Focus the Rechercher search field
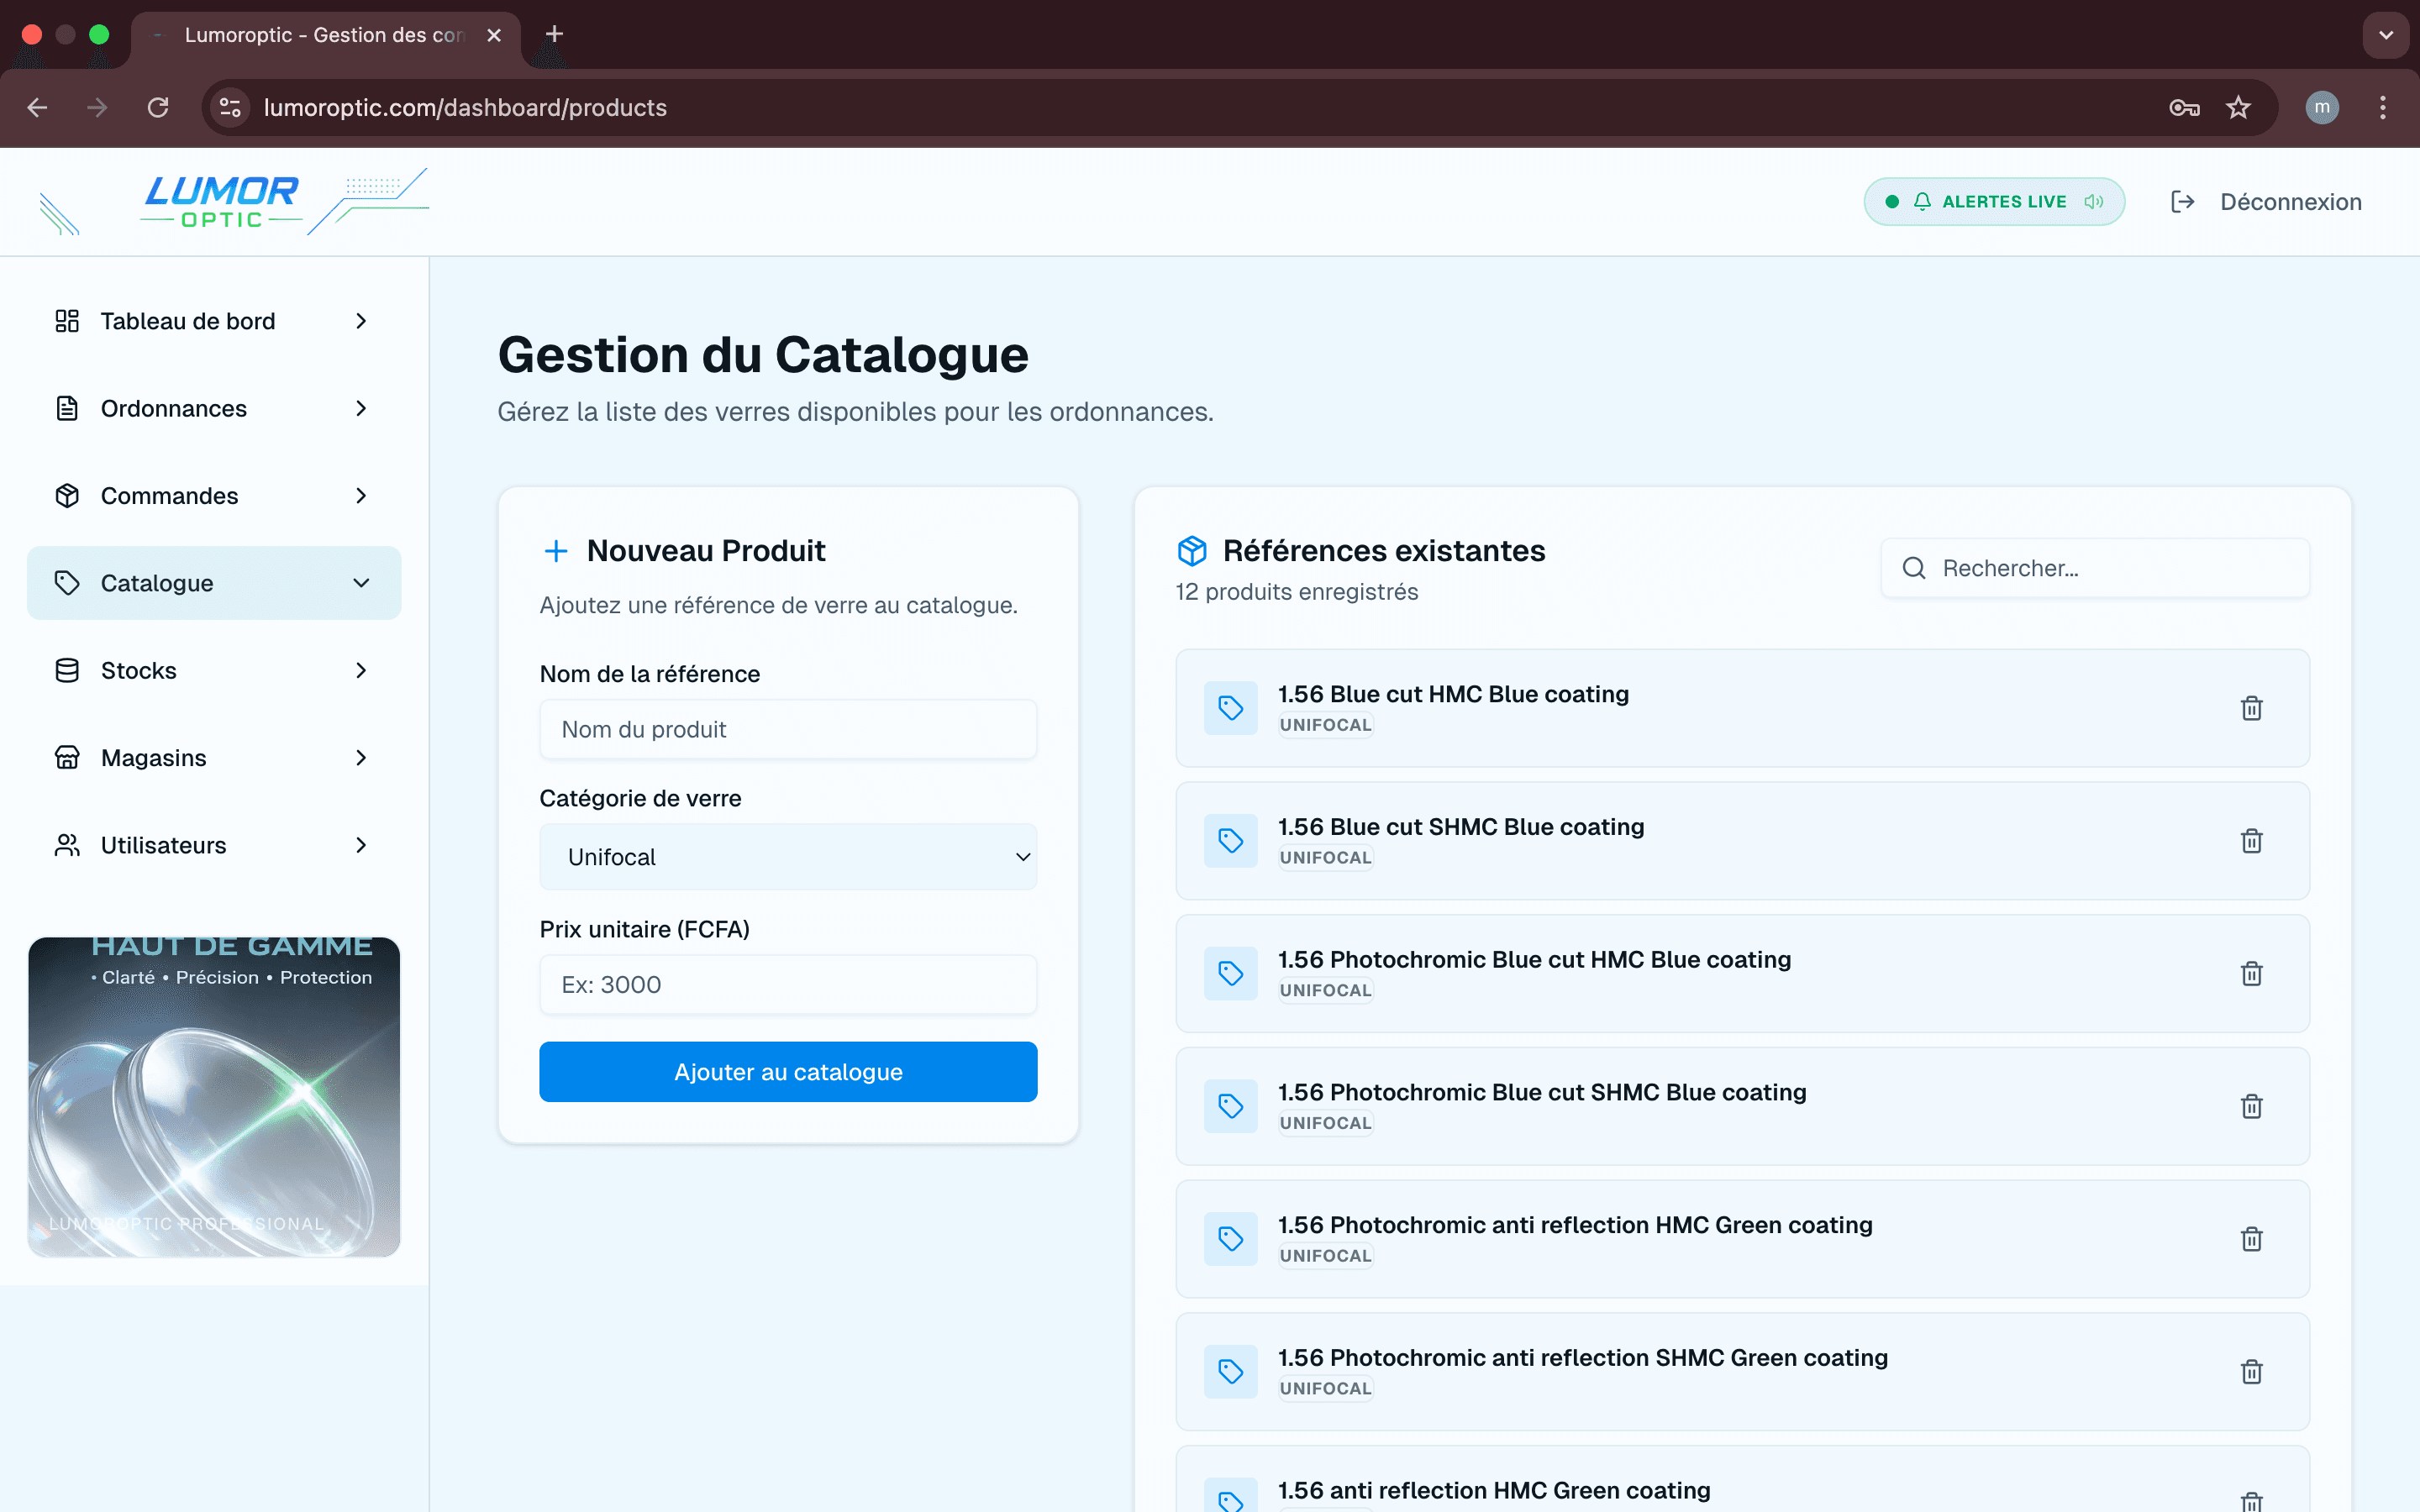This screenshot has width=2420, height=1512. coord(2095,568)
